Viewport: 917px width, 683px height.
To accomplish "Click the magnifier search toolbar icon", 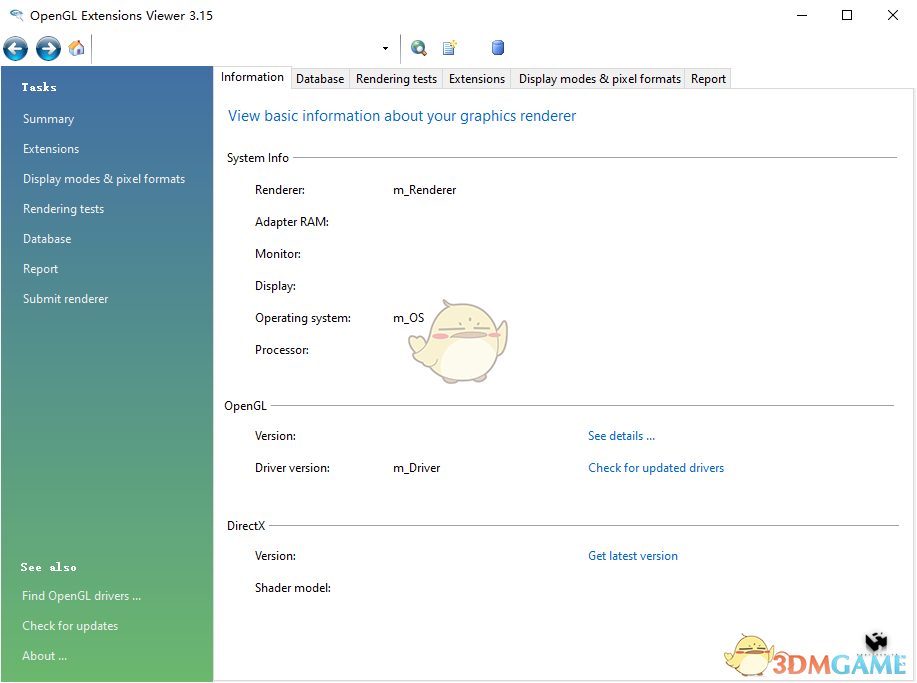I will pyautogui.click(x=418, y=48).
